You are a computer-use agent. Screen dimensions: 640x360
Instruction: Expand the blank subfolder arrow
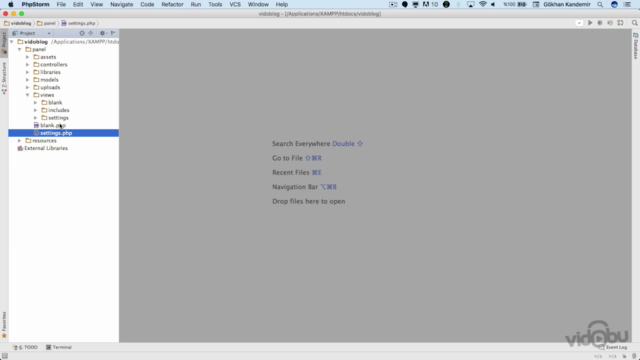(x=36, y=102)
